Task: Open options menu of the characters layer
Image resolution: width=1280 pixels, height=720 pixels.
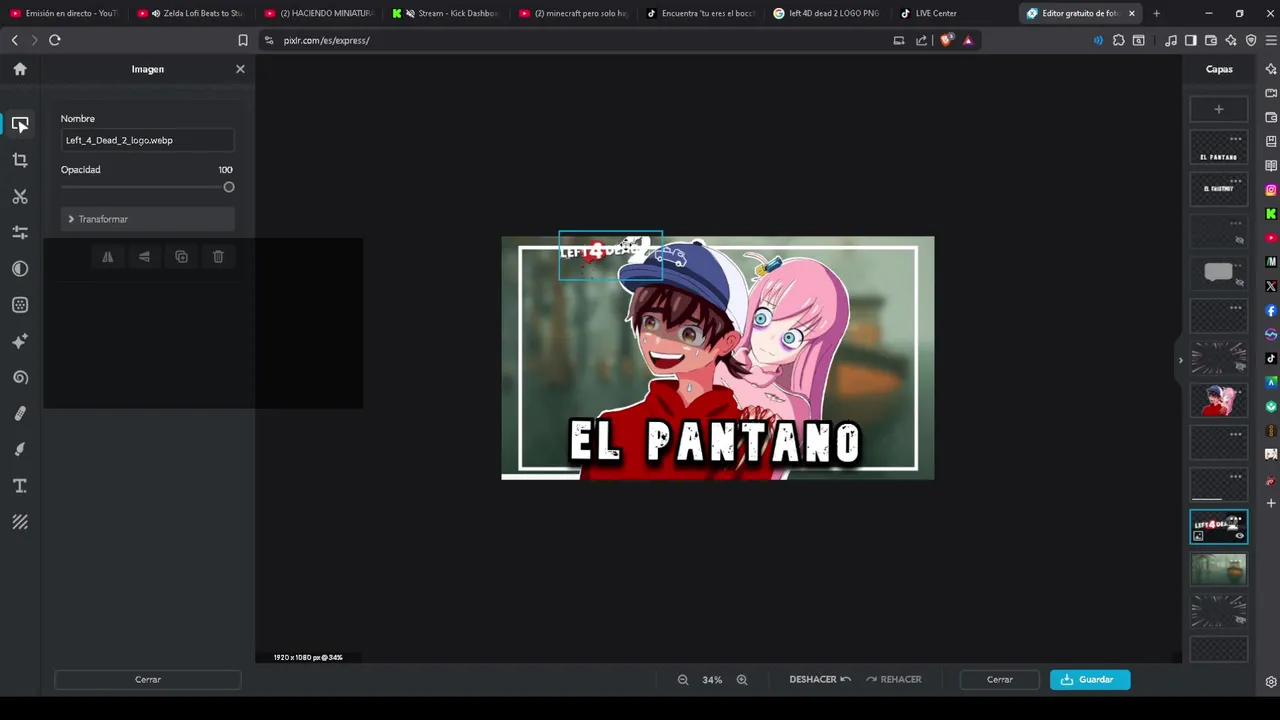Action: tap(1236, 392)
